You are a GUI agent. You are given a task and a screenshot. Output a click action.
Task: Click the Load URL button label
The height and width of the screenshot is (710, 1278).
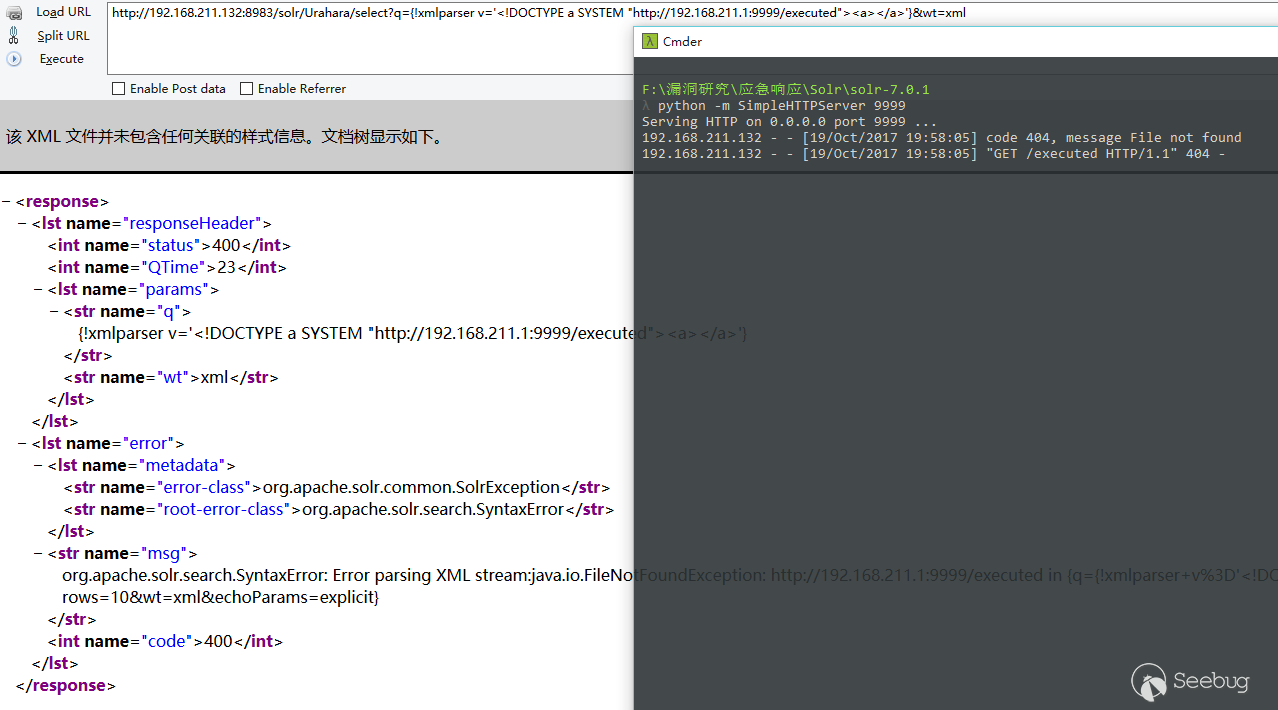(x=63, y=12)
